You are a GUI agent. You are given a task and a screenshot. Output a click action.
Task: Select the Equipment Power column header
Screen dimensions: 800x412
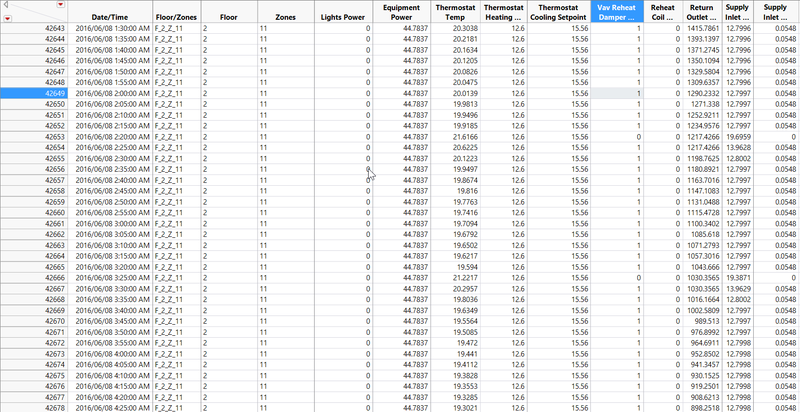click(x=402, y=12)
